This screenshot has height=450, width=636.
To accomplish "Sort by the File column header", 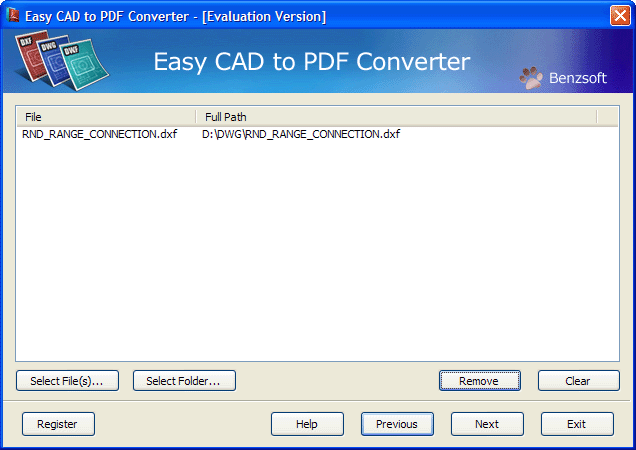I will point(106,117).
